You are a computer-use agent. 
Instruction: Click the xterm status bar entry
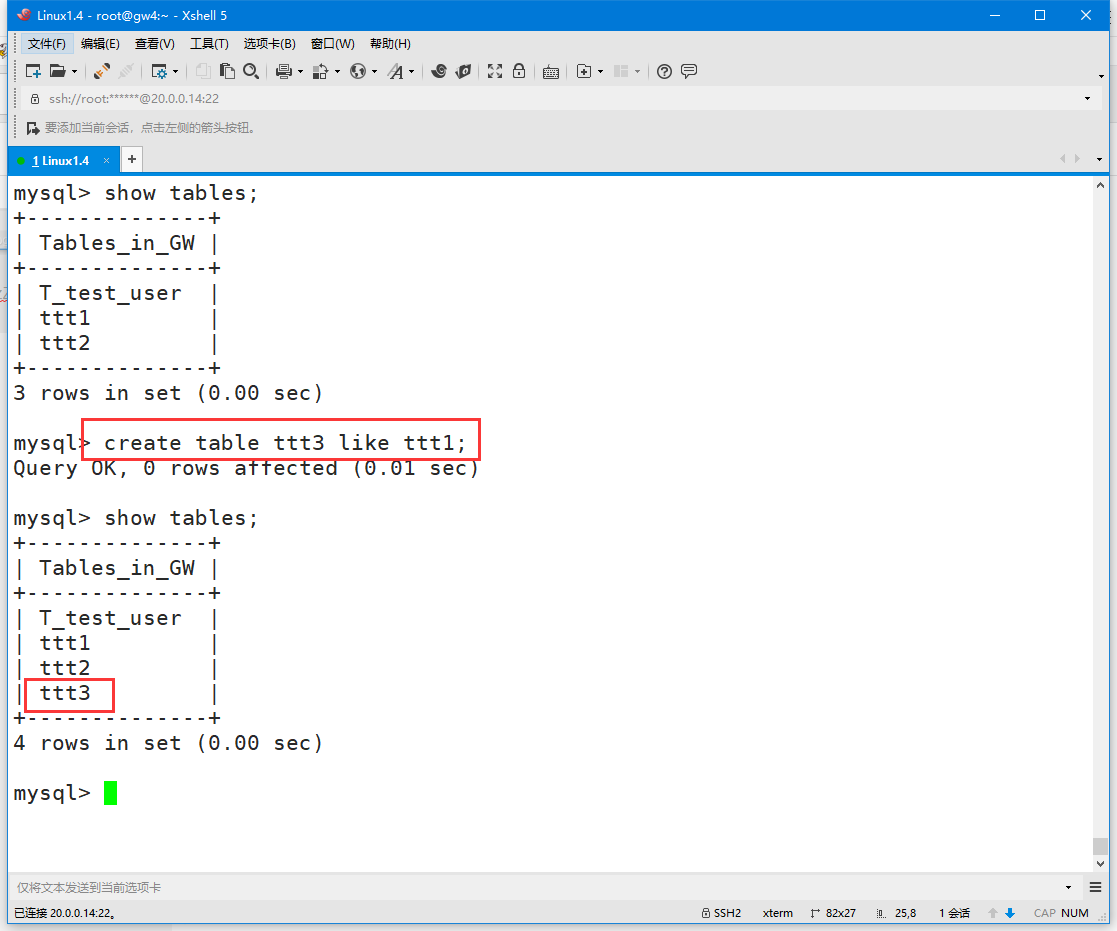(x=777, y=913)
